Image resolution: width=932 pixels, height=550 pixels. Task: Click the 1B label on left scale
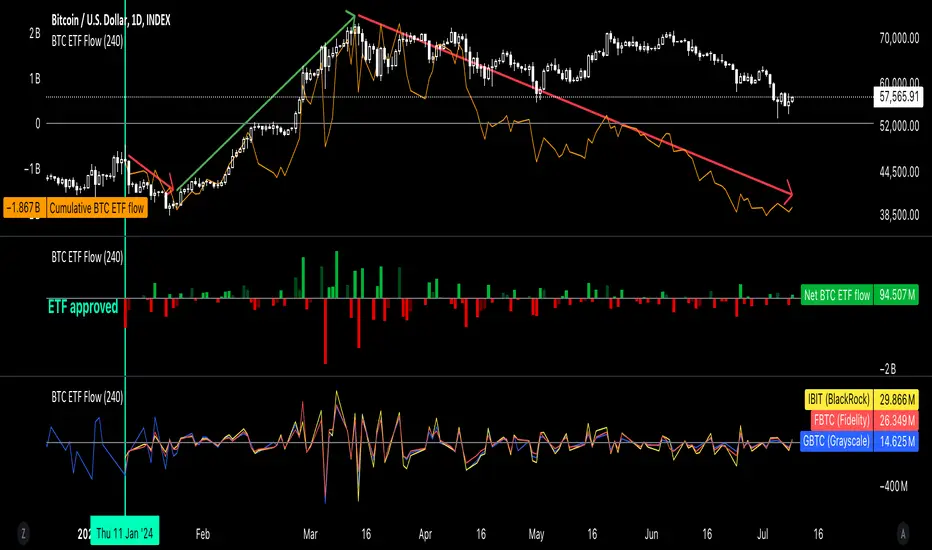[34, 78]
